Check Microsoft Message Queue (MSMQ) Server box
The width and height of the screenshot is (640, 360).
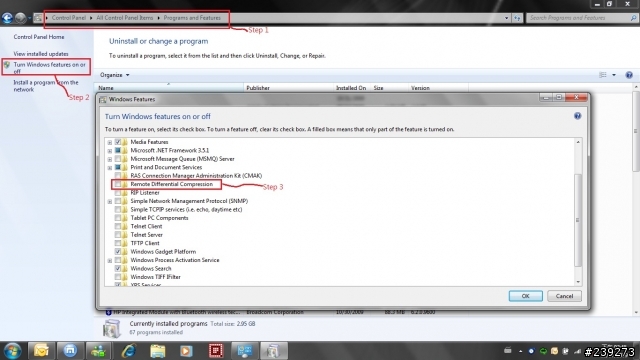click(x=118, y=159)
